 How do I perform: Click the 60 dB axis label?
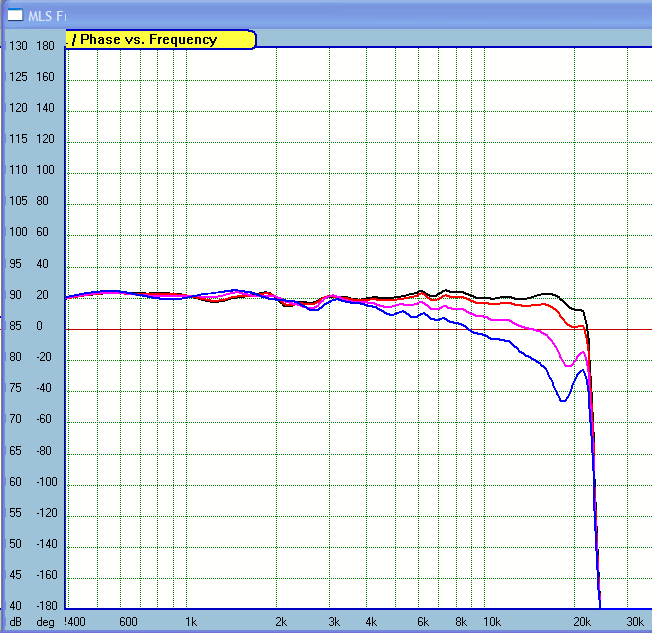coord(15,481)
